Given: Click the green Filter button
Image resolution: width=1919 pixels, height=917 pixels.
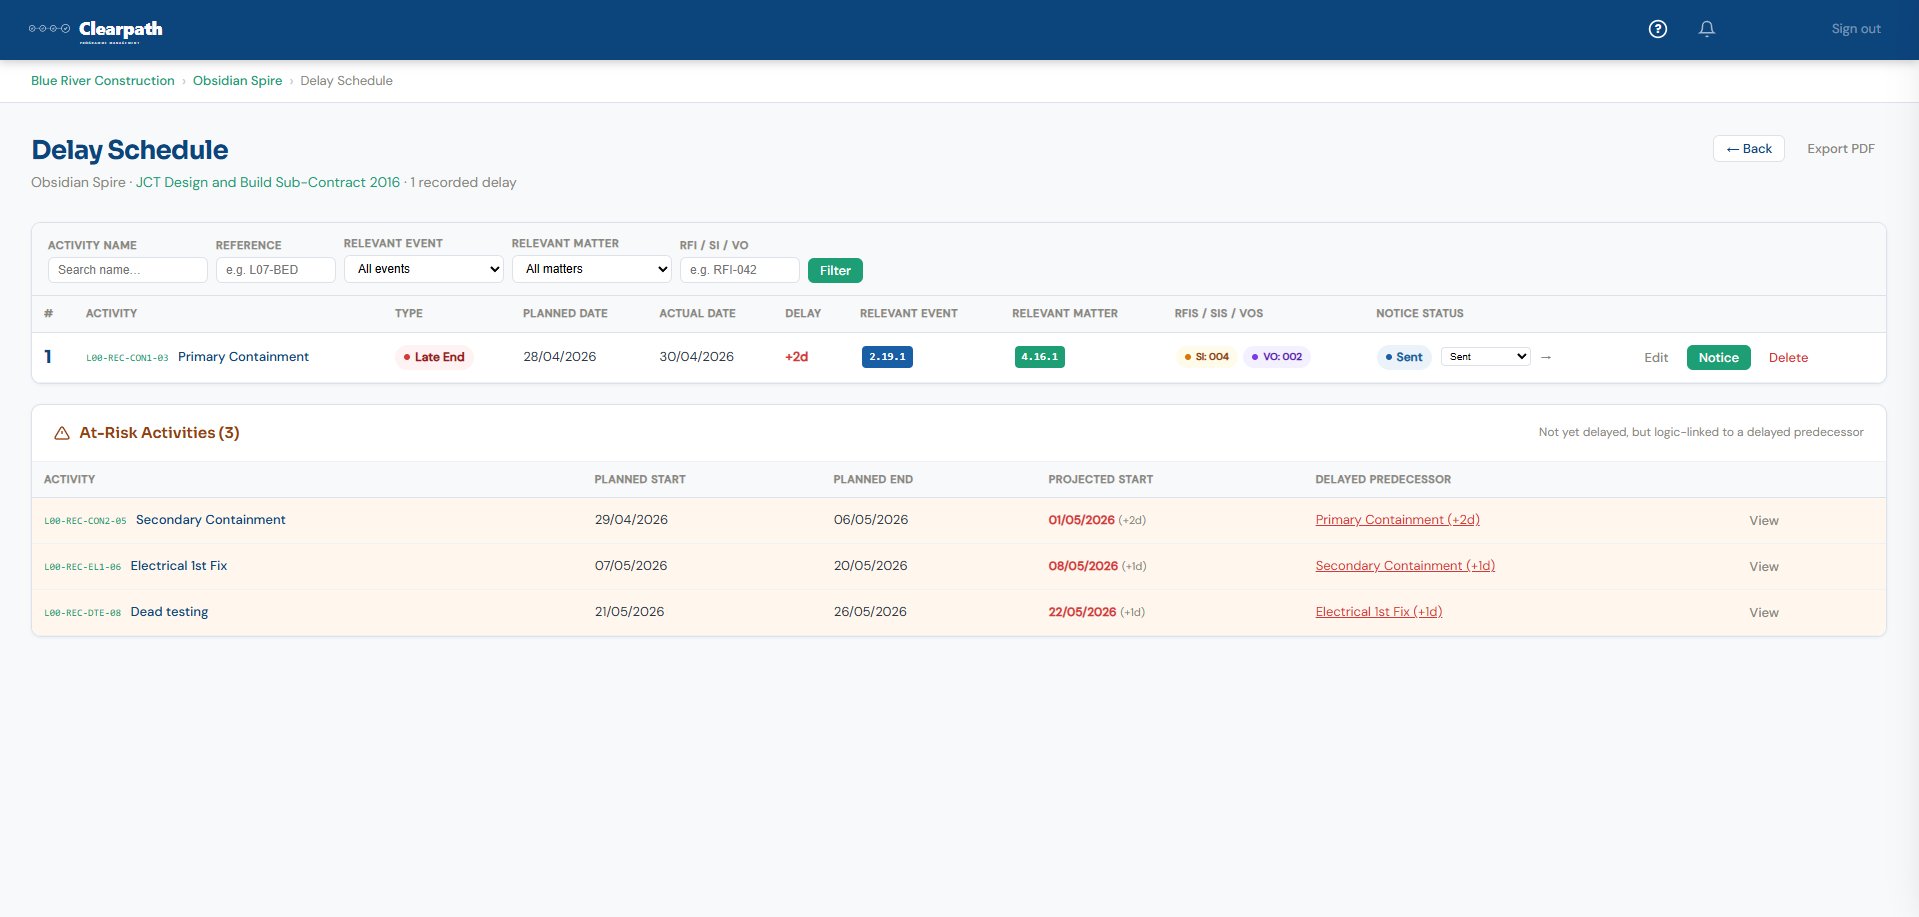Looking at the screenshot, I should 835,270.
